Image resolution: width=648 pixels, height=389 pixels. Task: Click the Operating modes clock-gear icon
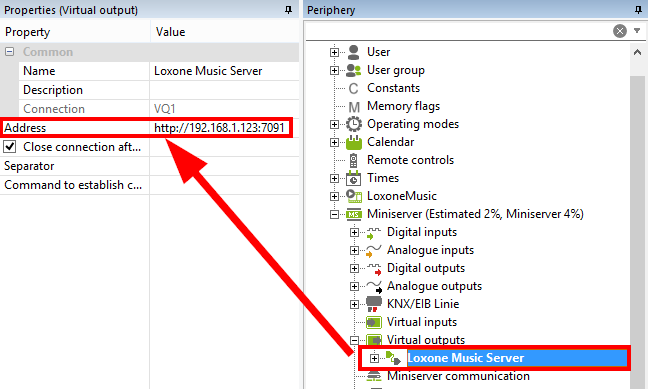click(x=354, y=124)
